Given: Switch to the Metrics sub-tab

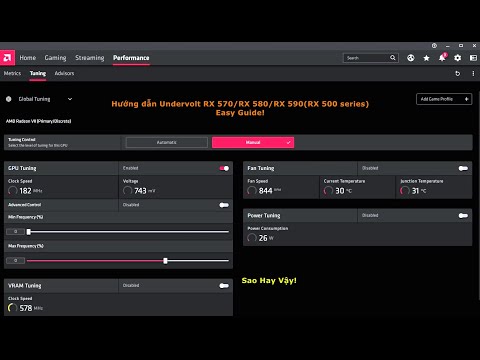Looking at the screenshot, I should [x=12, y=73].
